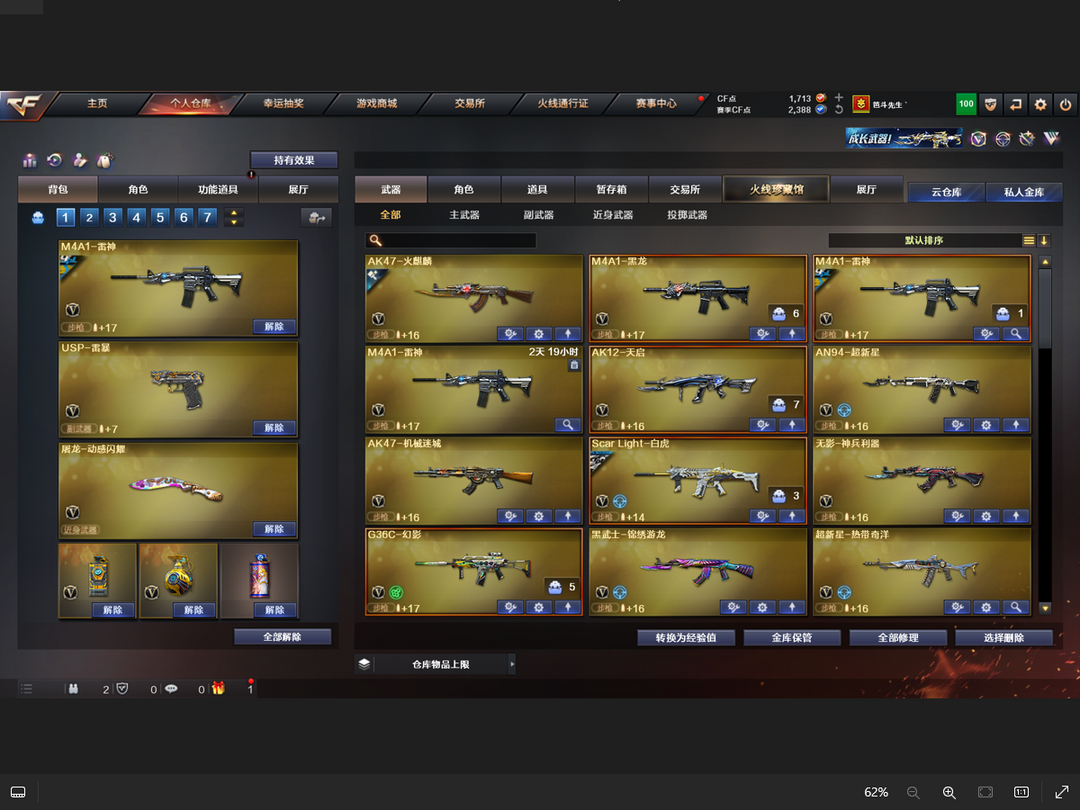Screen dimensions: 1080x810
Task: Click the gear icon on AN94-超新星 card
Action: [986, 425]
